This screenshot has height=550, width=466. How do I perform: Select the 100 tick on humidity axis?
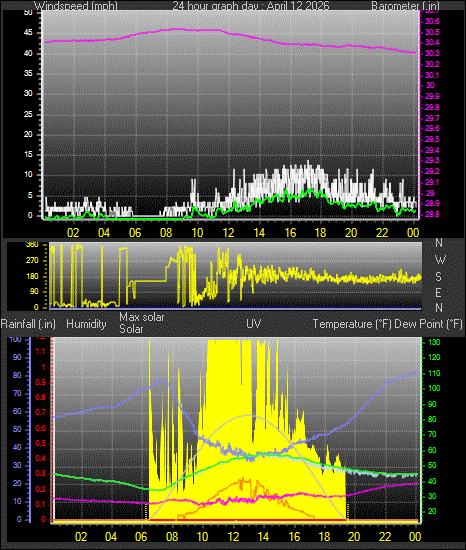15,340
